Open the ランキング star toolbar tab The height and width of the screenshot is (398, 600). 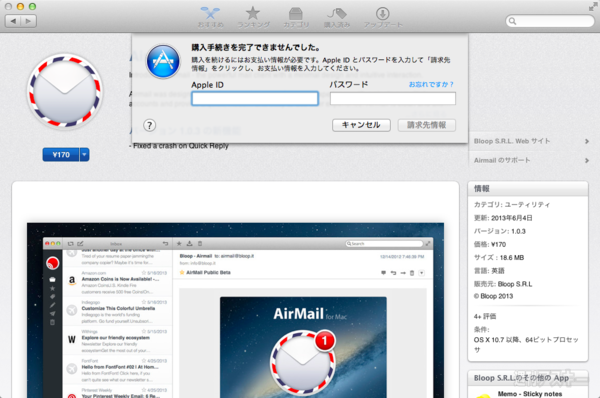(253, 17)
